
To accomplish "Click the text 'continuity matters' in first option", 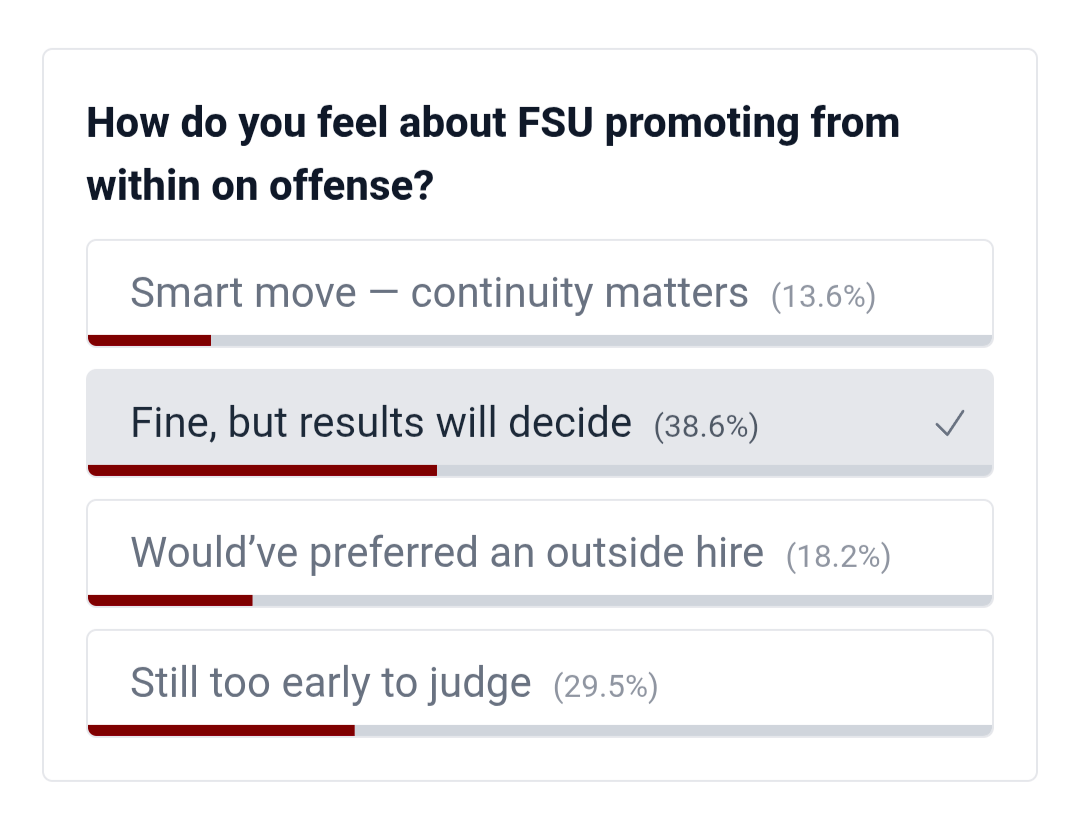I will pyautogui.click(x=579, y=294).
